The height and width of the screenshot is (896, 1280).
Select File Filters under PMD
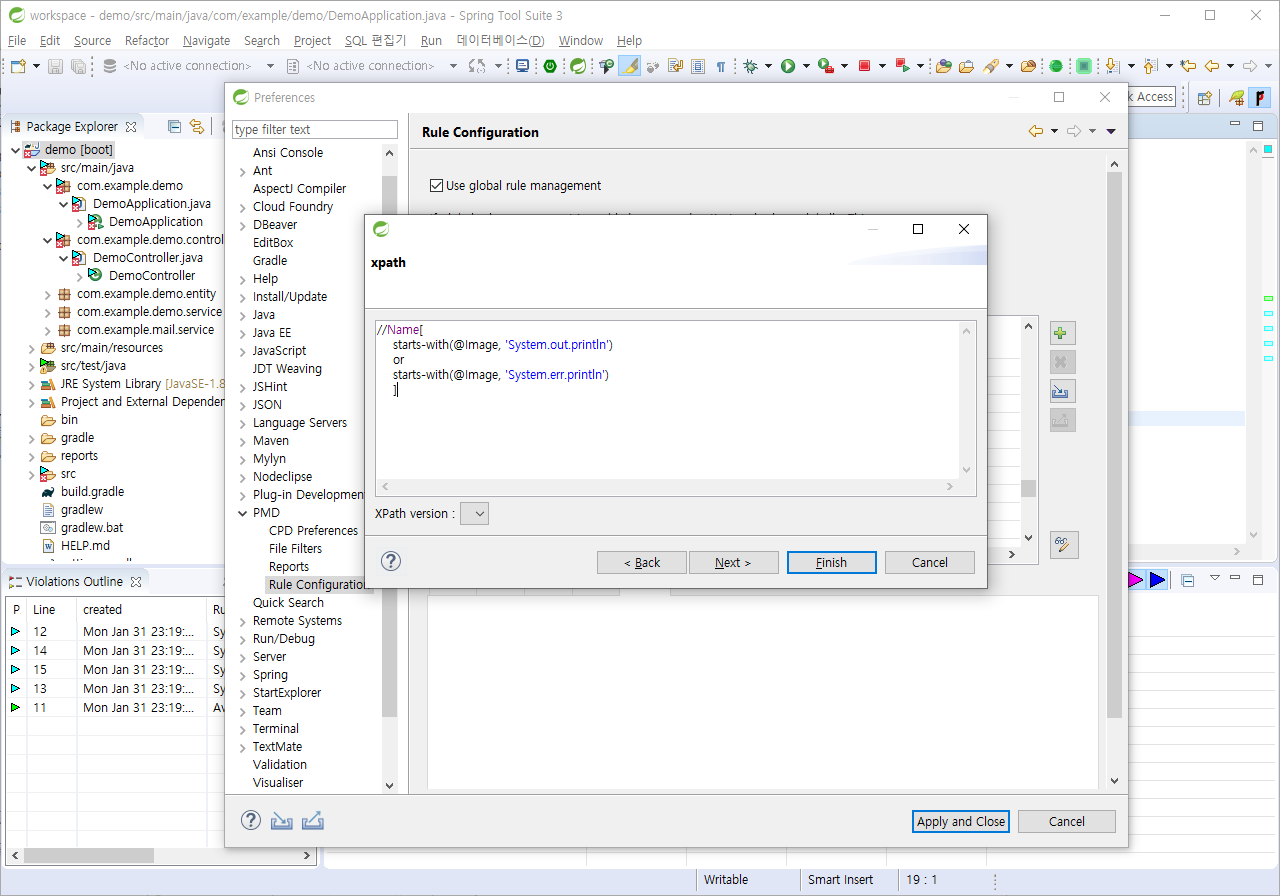click(x=295, y=549)
